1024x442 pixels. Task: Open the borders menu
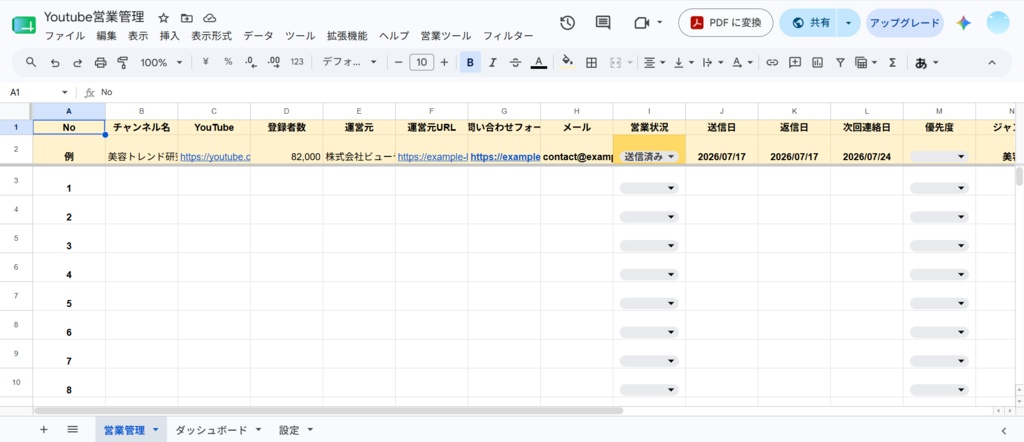pyautogui.click(x=591, y=63)
